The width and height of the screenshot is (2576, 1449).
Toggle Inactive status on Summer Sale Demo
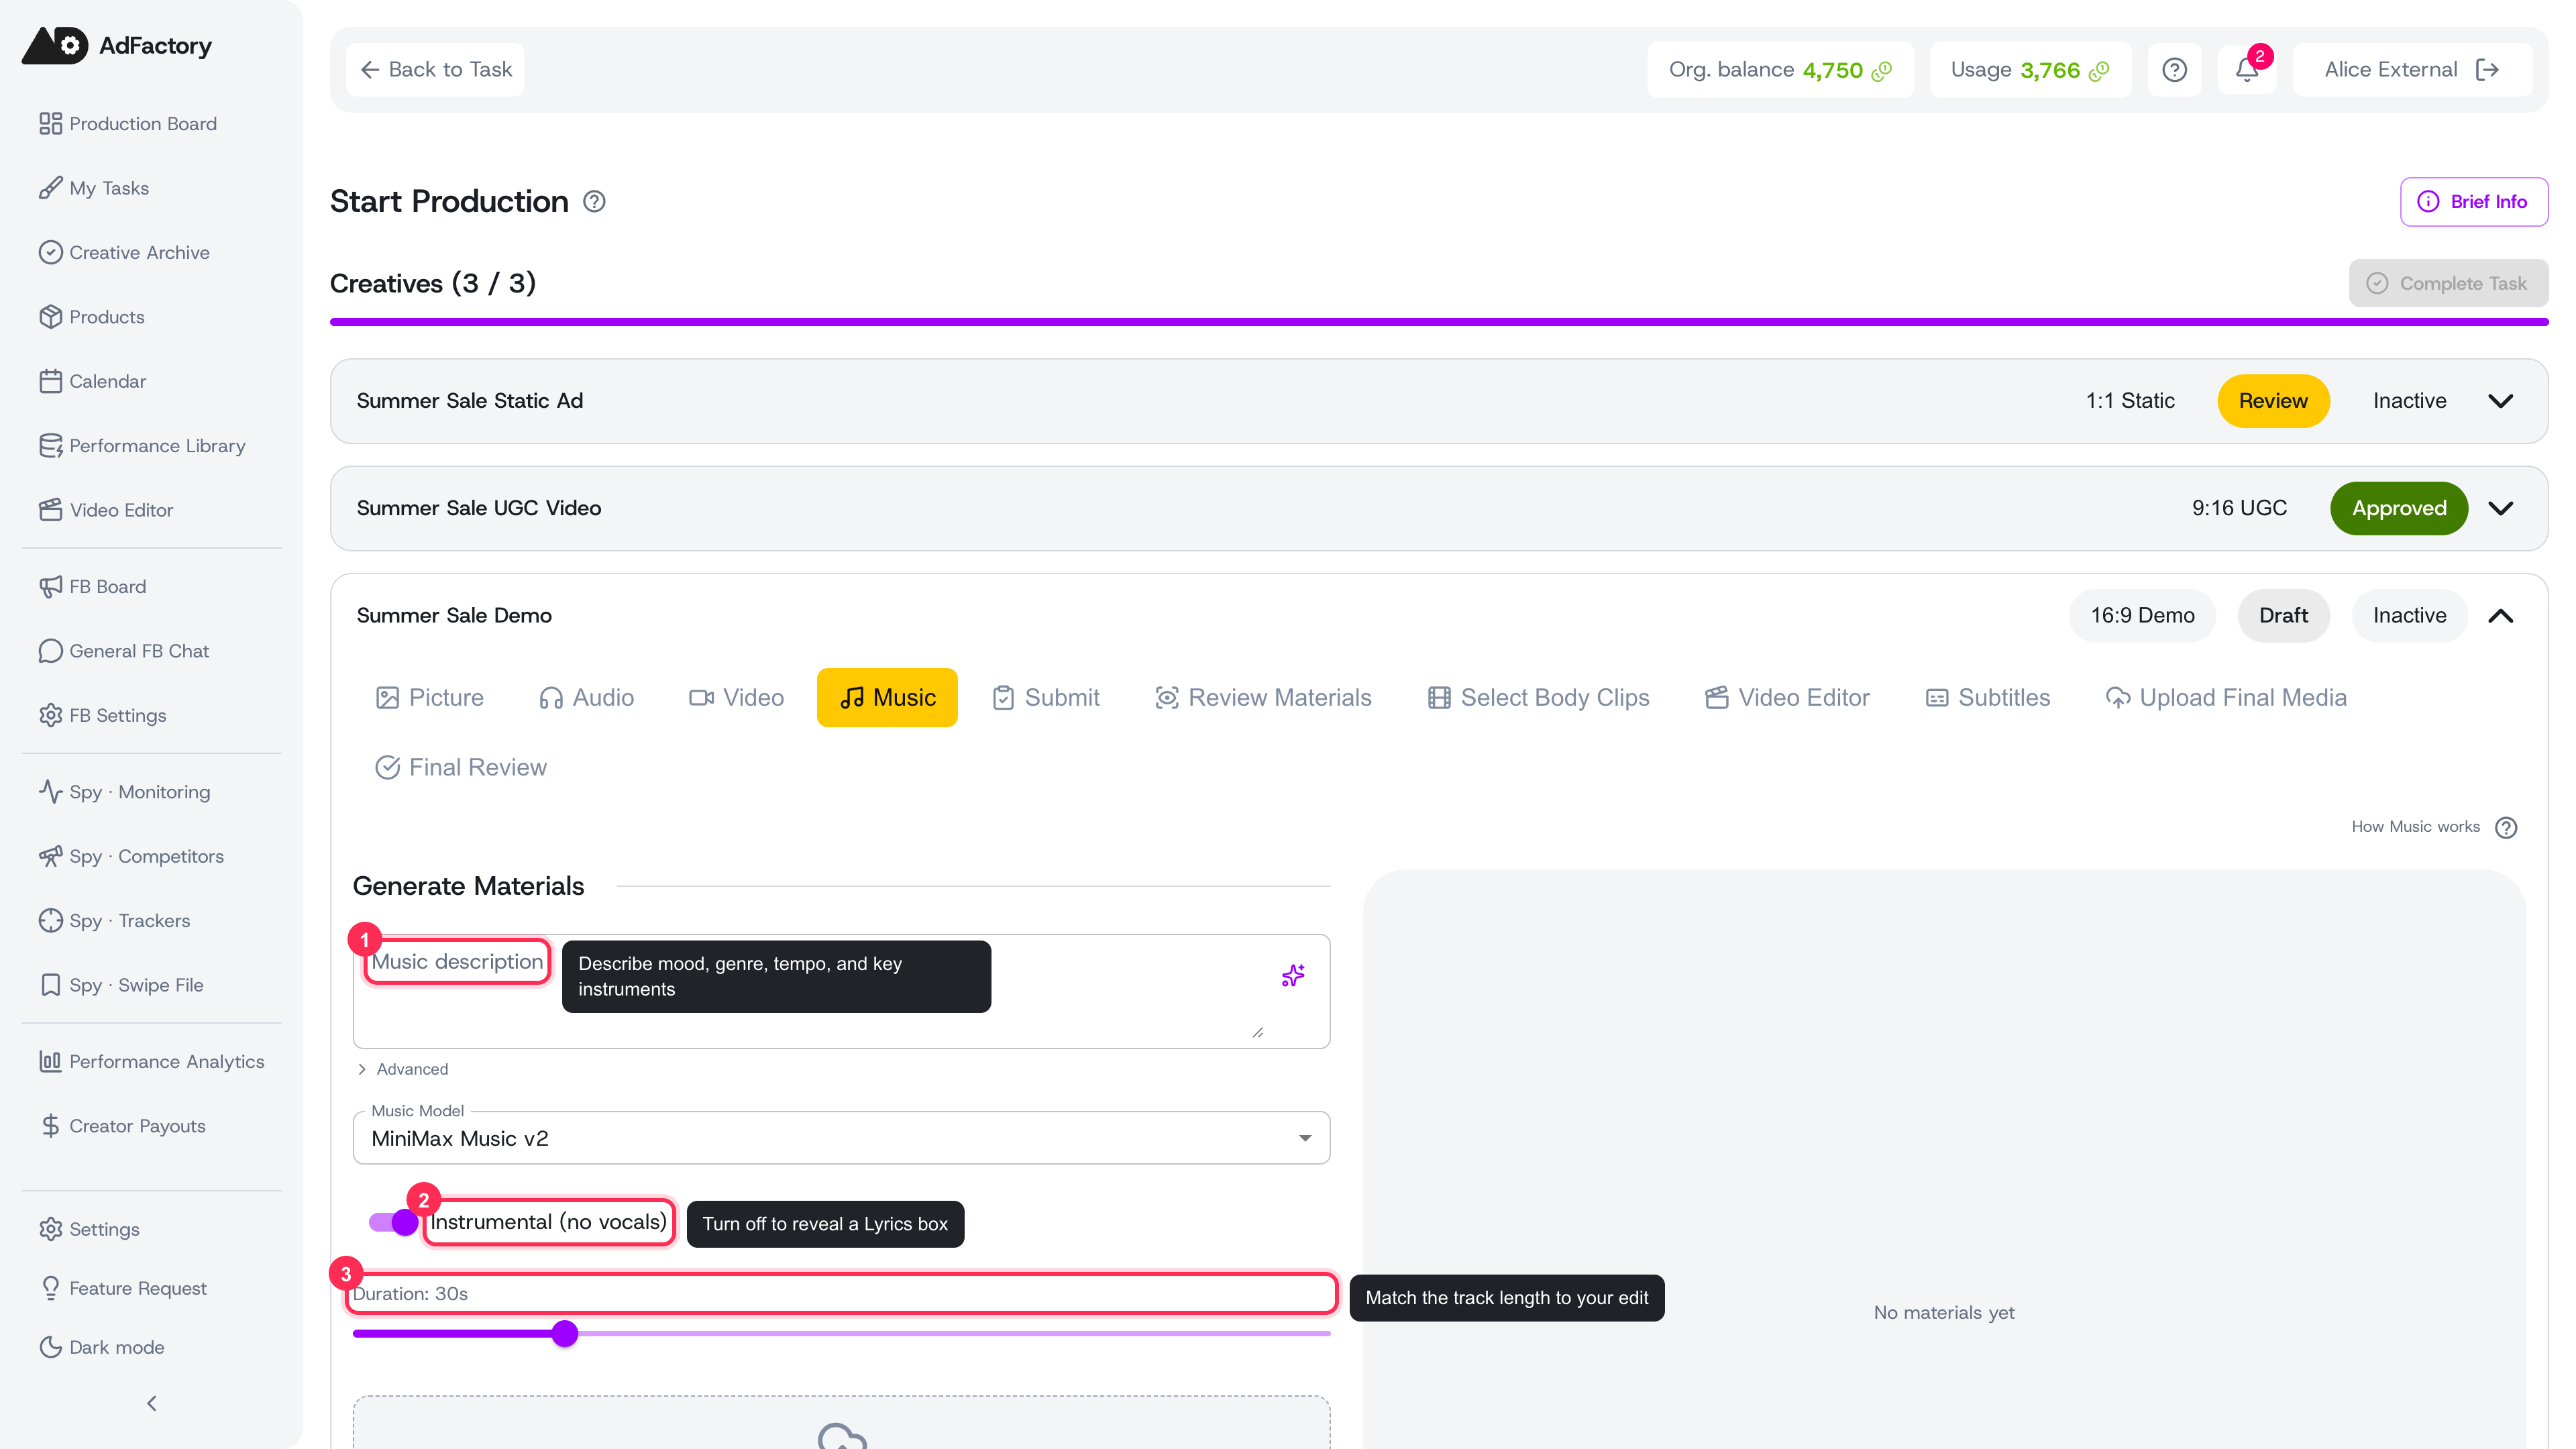[2410, 616]
